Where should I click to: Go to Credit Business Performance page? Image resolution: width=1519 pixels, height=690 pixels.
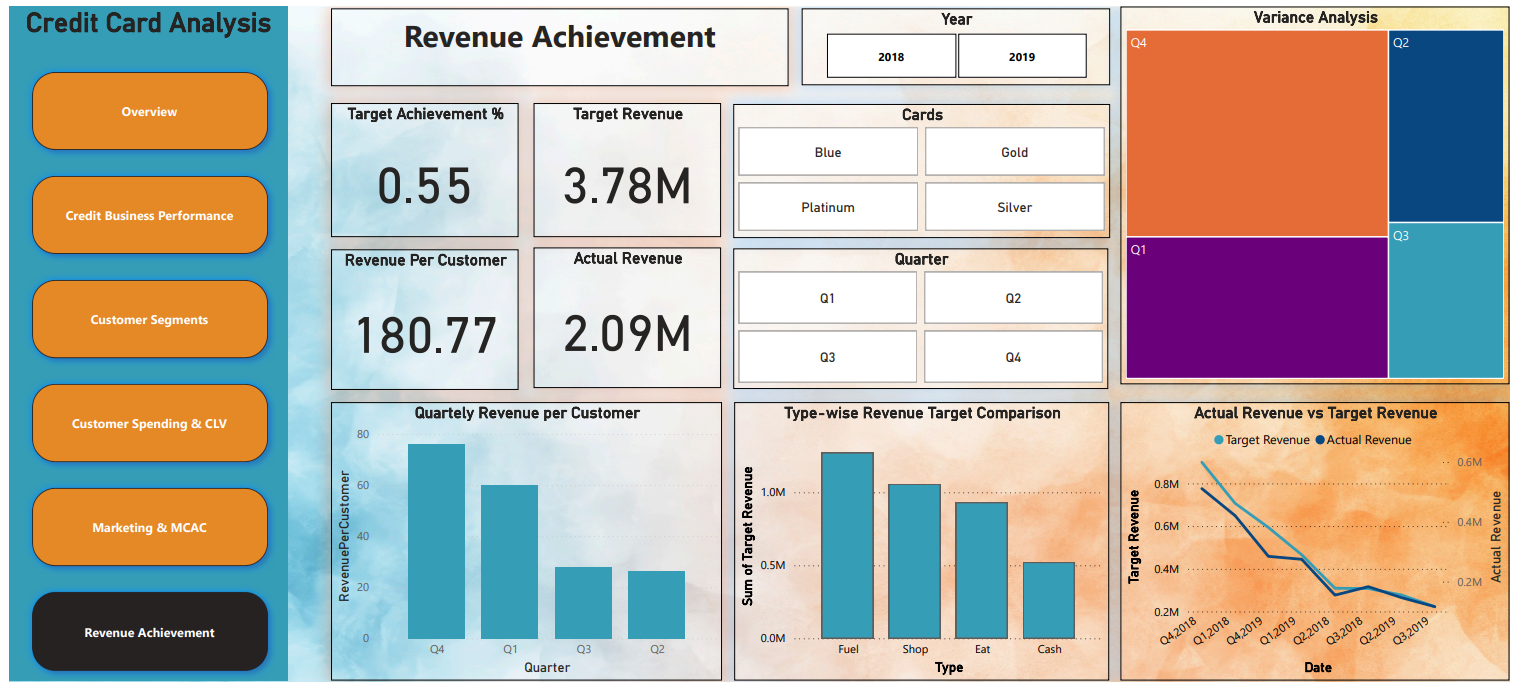point(150,216)
